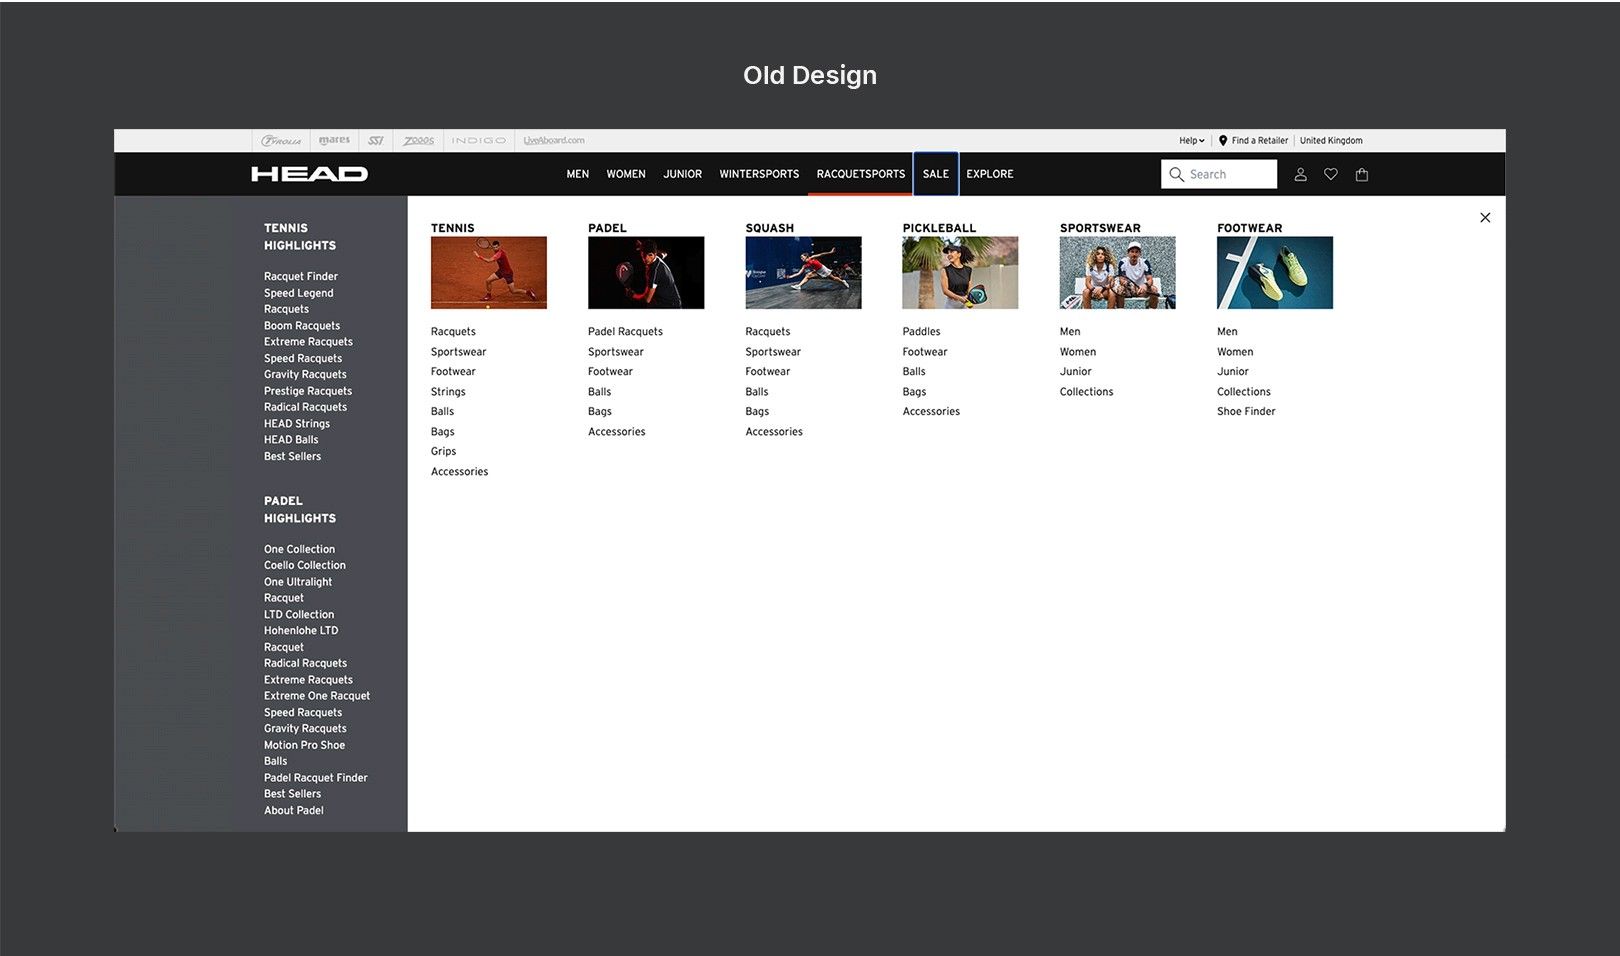Screen dimensions: 1620x956
Task: Select Bags under Pickleball
Action: click(915, 392)
